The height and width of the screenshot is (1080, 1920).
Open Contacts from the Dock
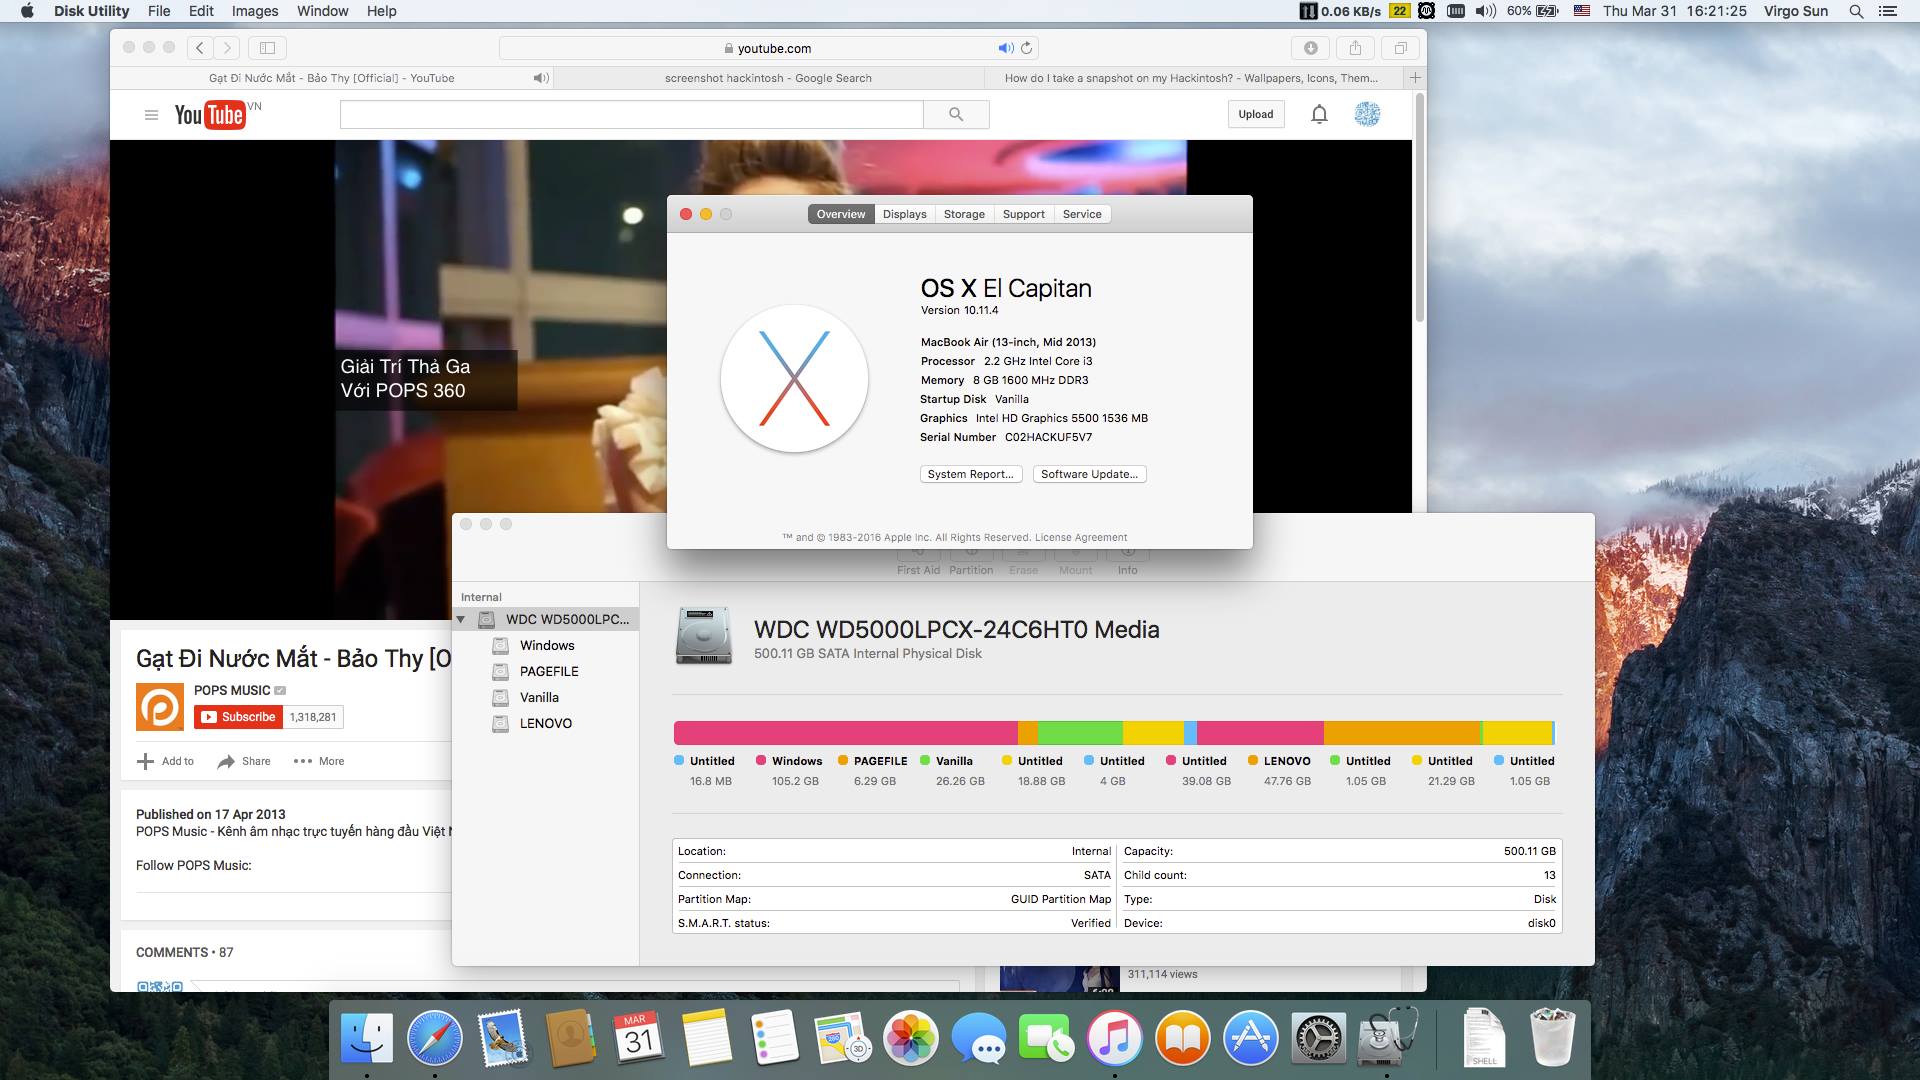pos(570,1037)
